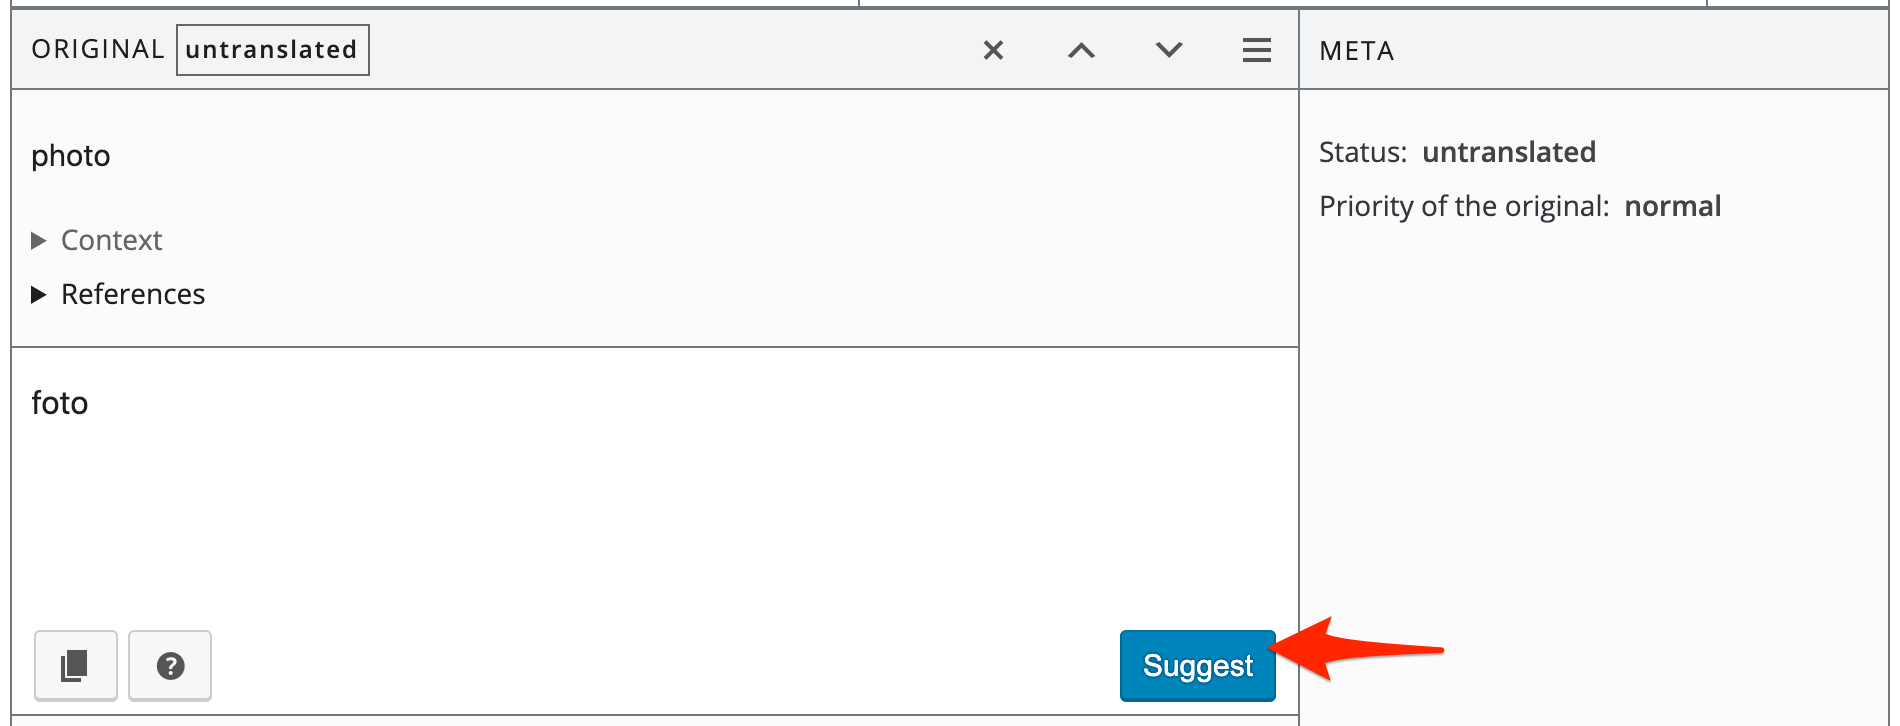Expand the Context disclosure triangle
This screenshot has width=1900, height=726.
pyautogui.click(x=39, y=240)
